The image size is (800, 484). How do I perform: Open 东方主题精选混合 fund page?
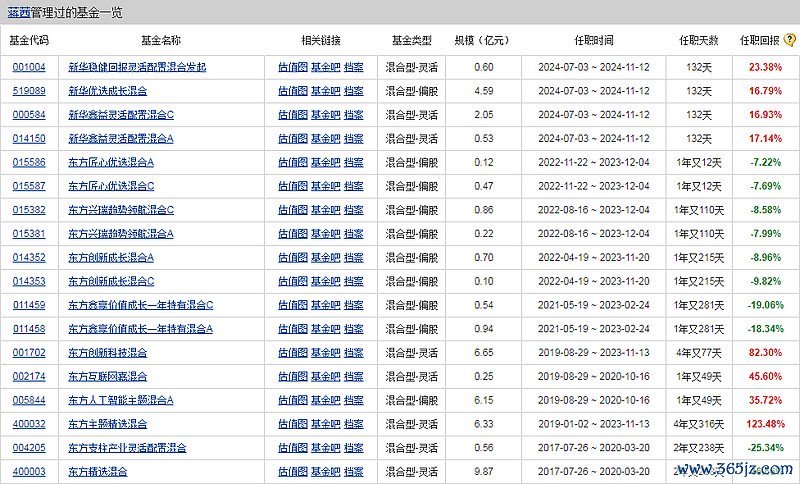(x=108, y=424)
